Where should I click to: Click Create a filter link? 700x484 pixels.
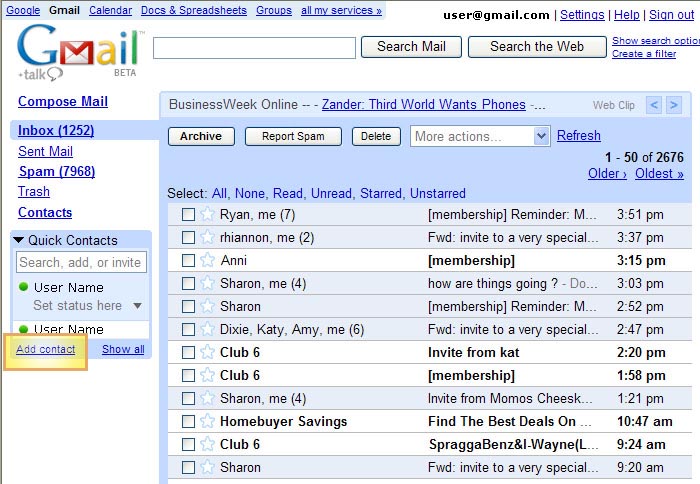pos(644,54)
